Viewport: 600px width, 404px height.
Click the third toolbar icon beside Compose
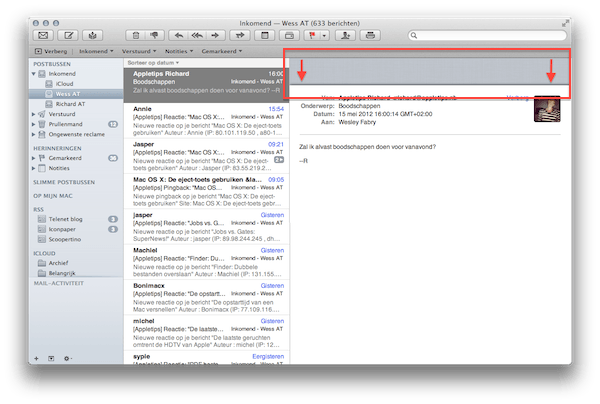[93, 36]
